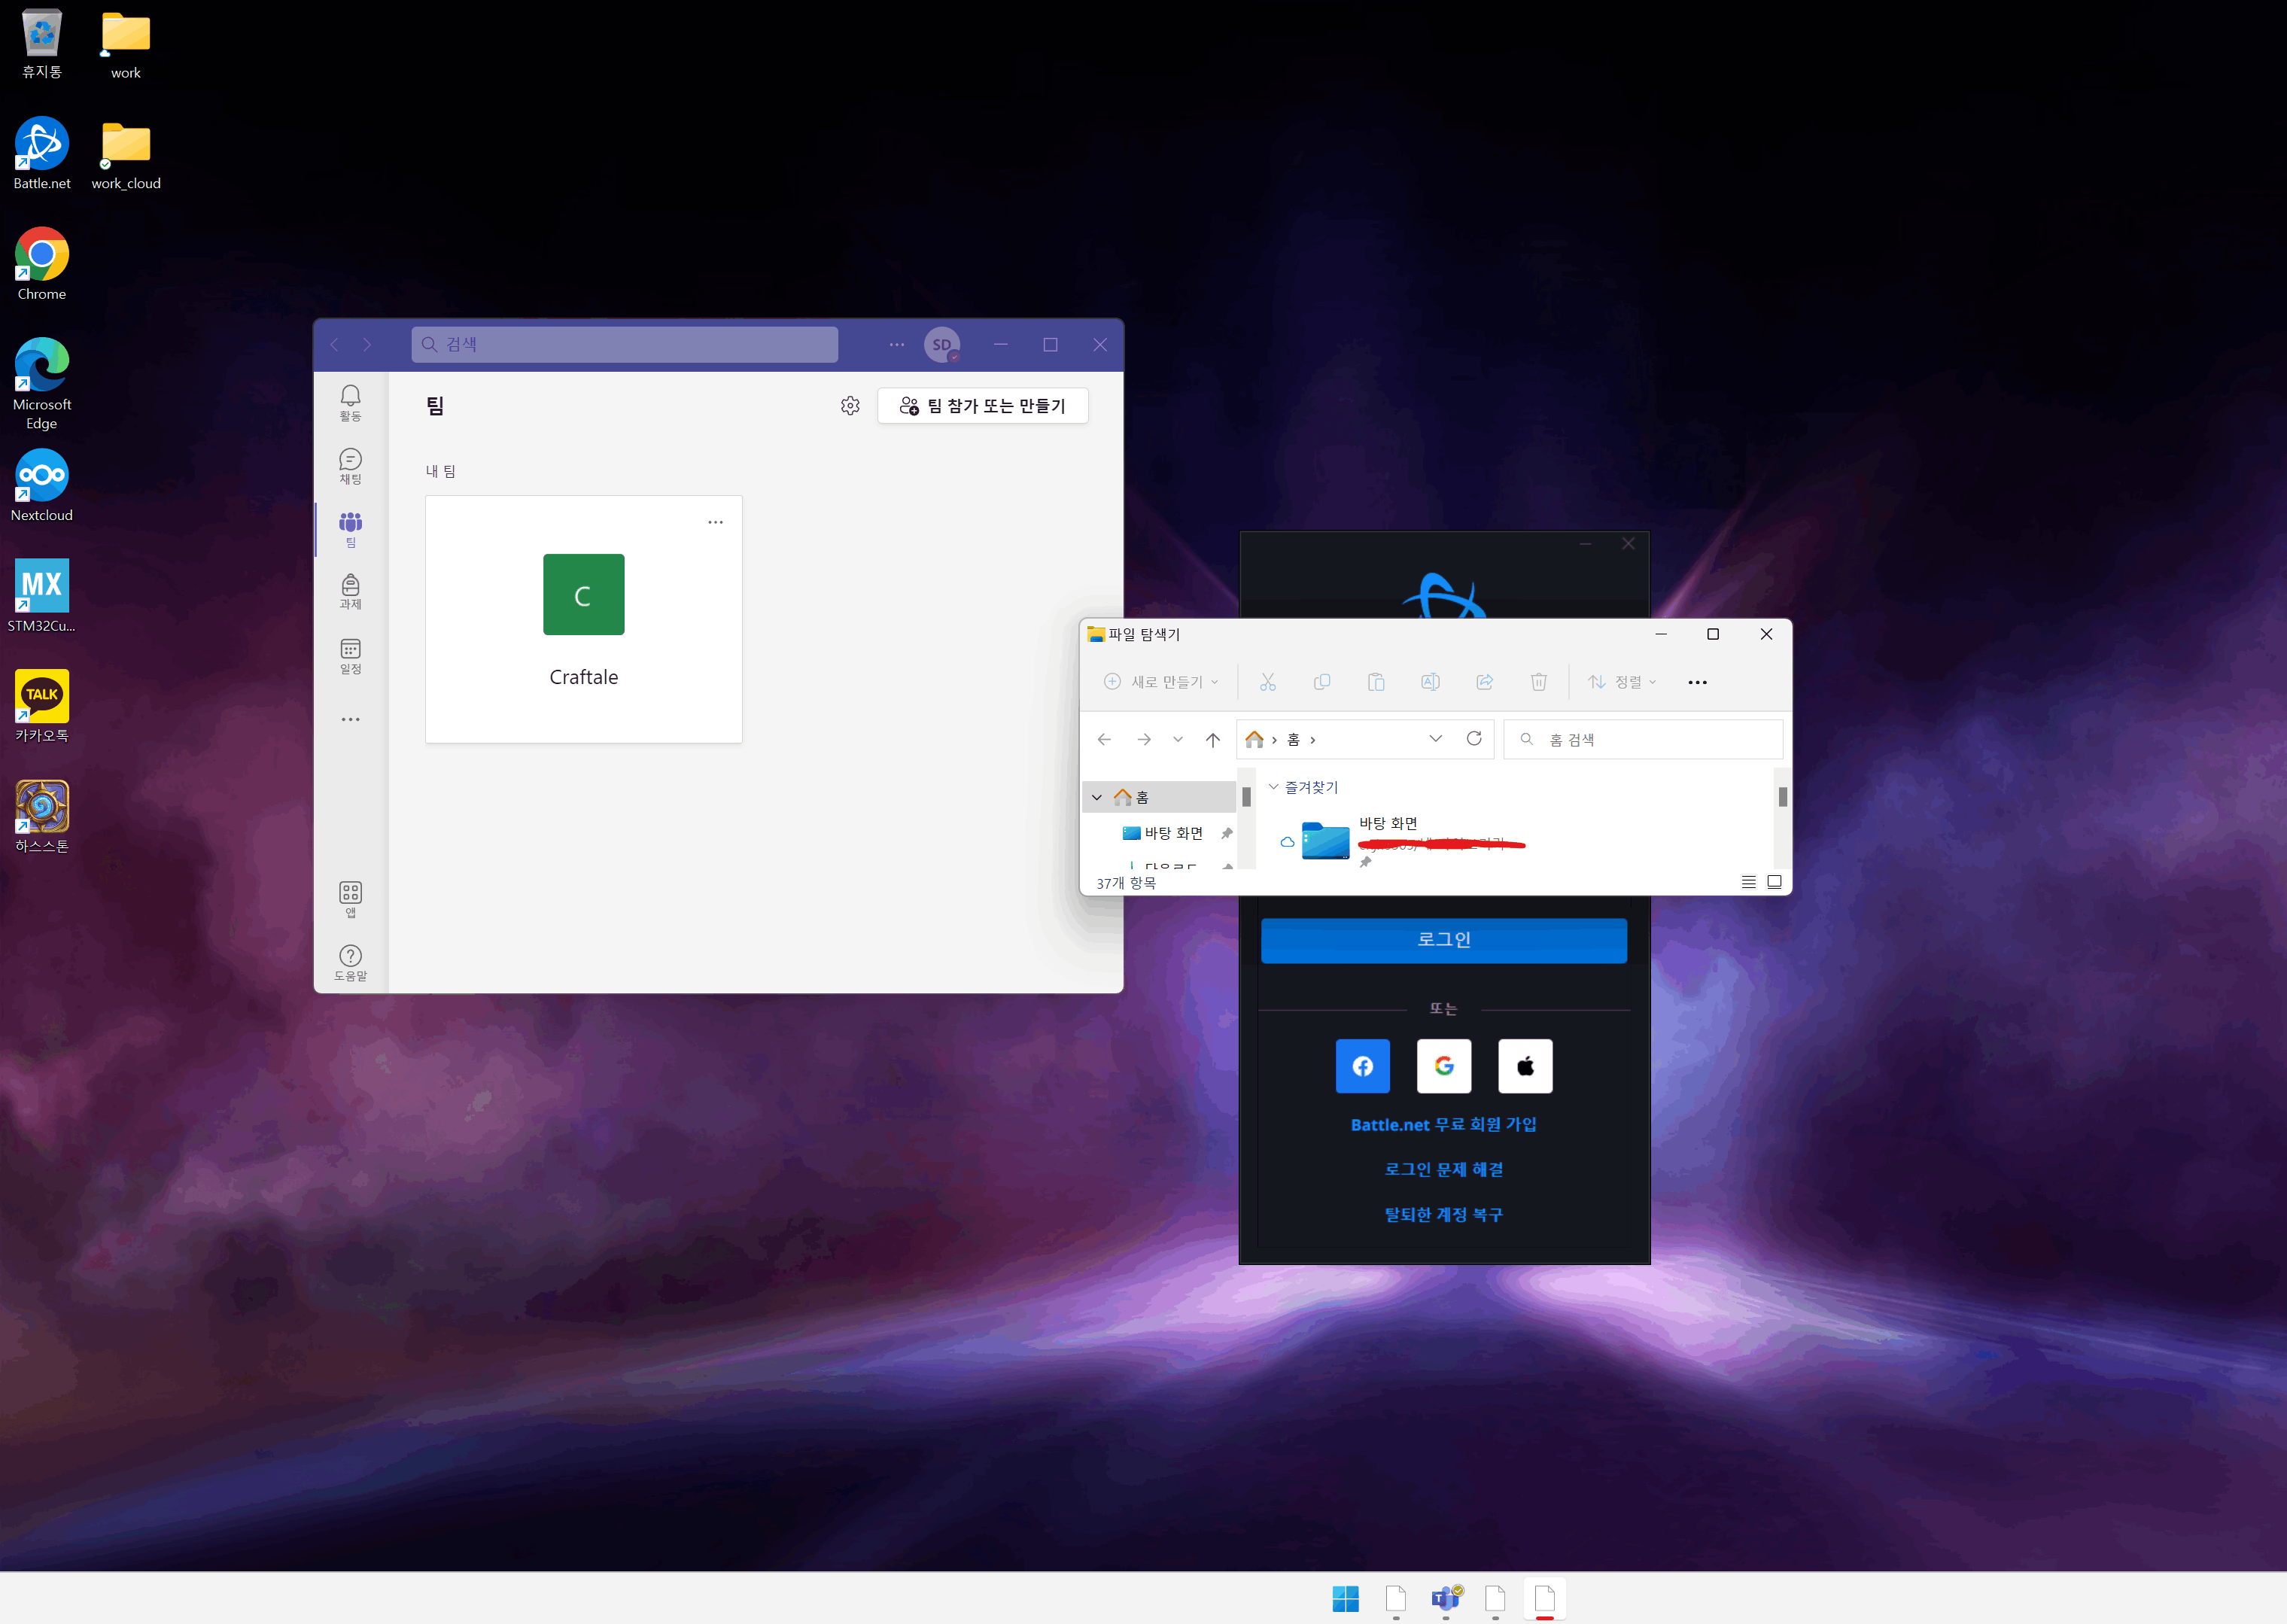
Task: Collapse the Favorites group in File Explorer
Action: point(1273,787)
